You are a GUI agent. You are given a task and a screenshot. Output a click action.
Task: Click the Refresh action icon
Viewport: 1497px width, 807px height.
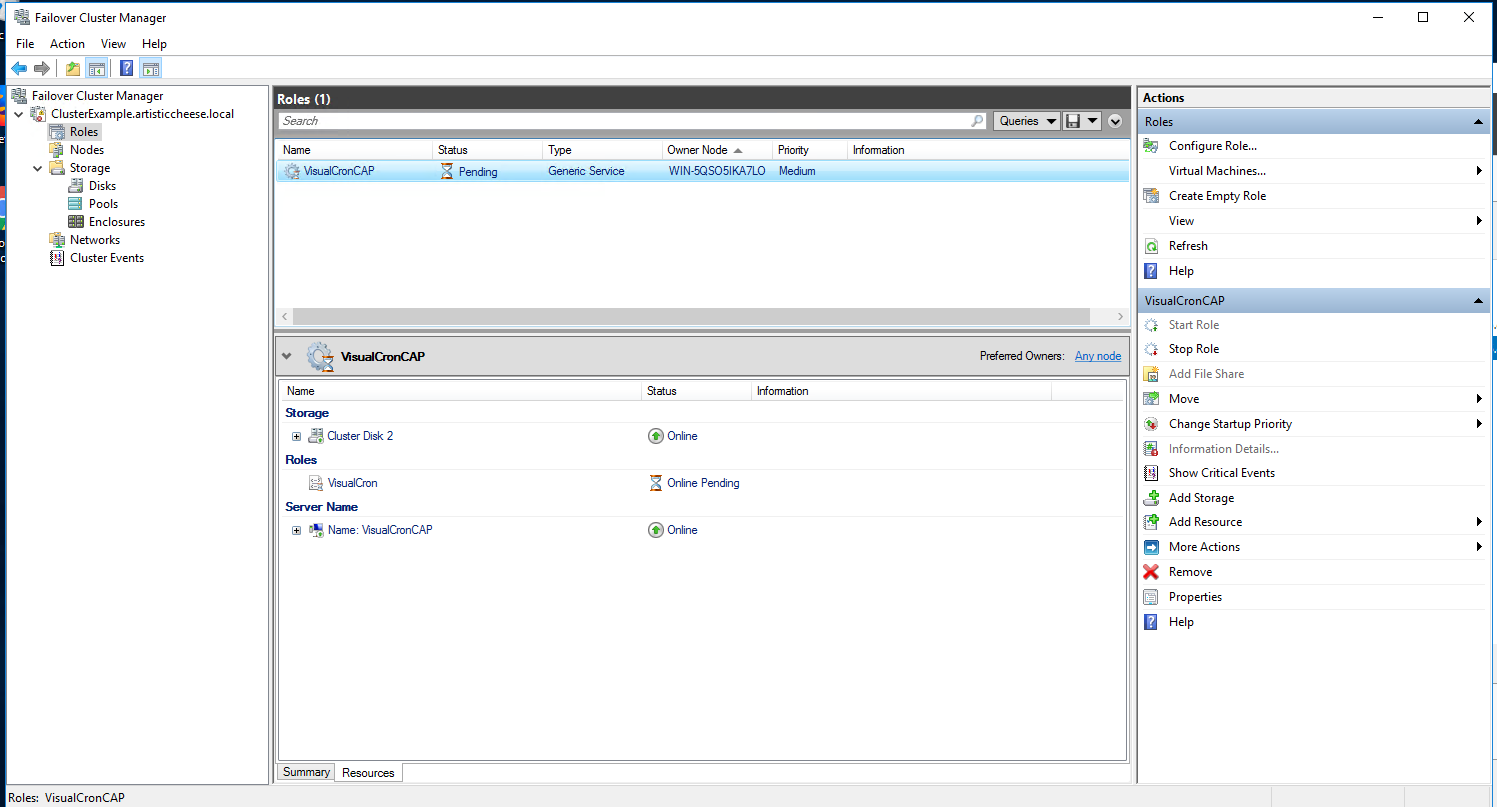pyautogui.click(x=1151, y=246)
